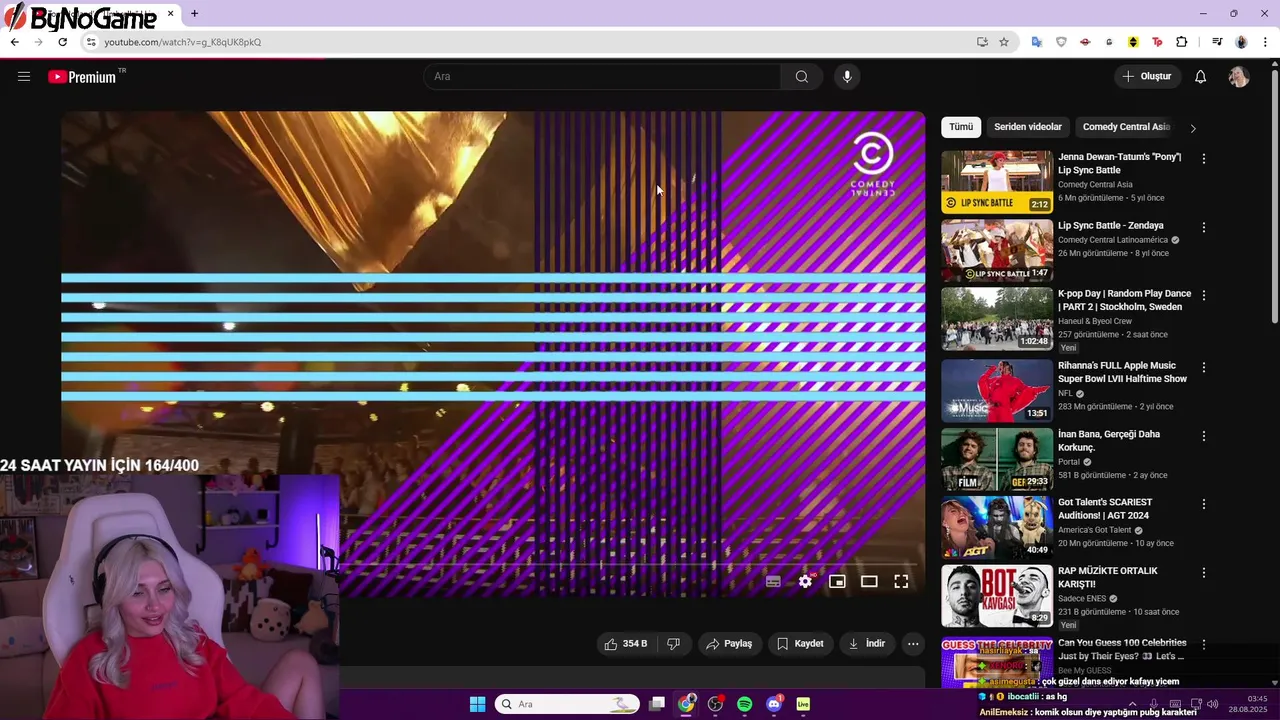Seek on the video progress bar
This screenshot has width=1280, height=720.
[493, 565]
